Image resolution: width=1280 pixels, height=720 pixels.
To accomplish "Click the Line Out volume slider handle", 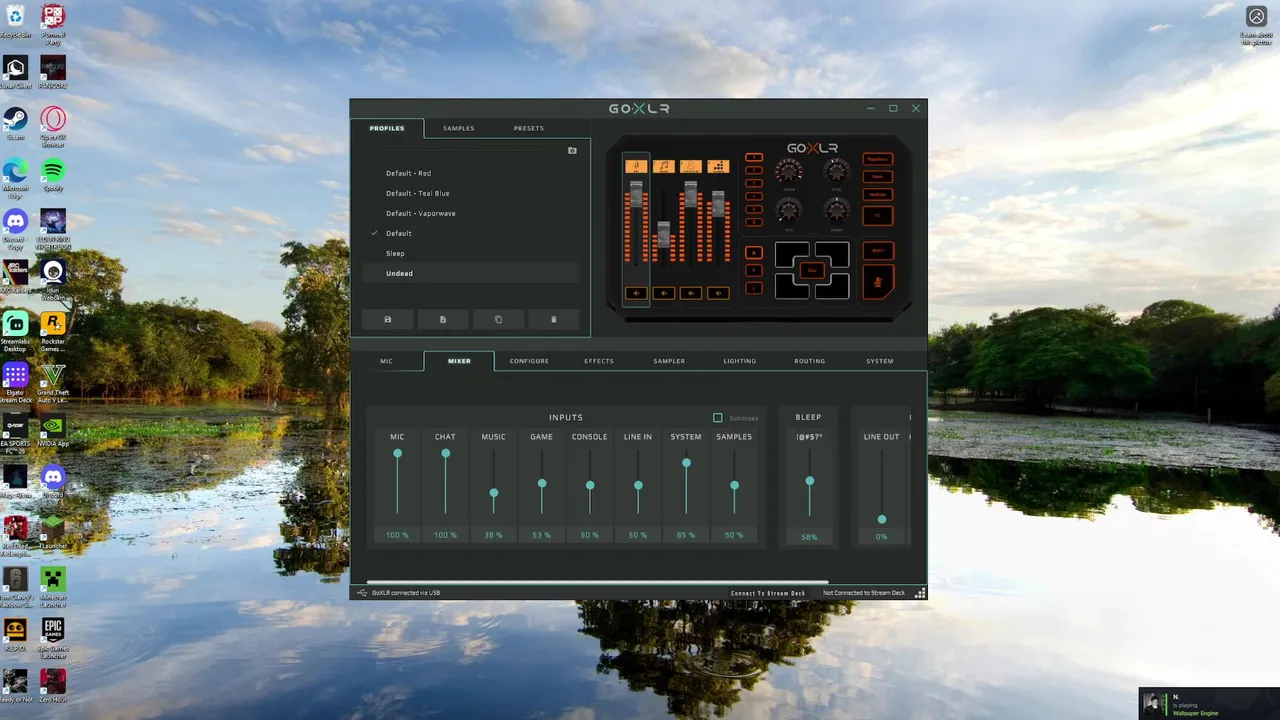I will (x=882, y=519).
